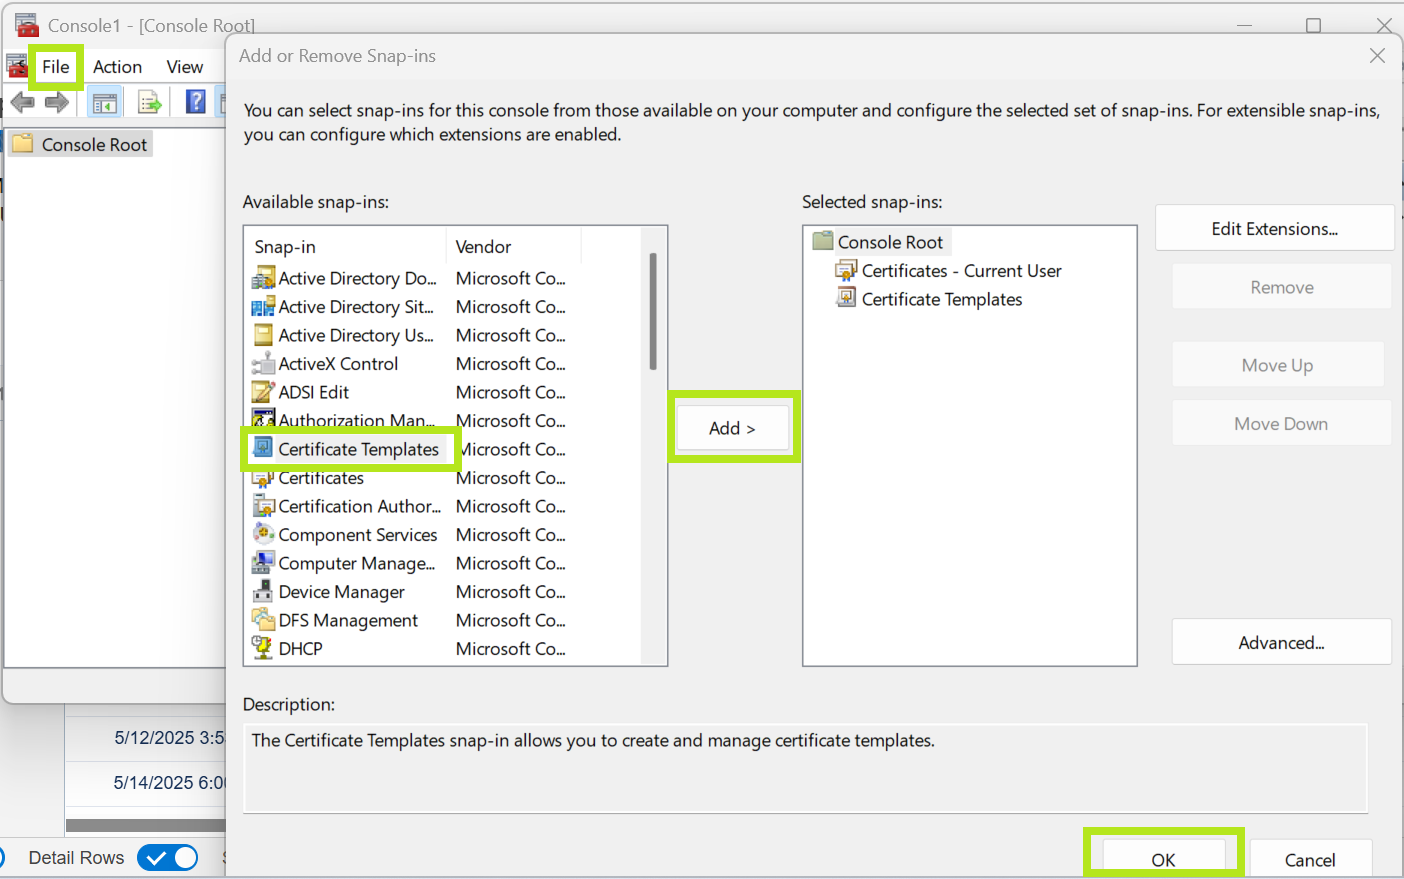Click the Vendor column header

point(484,247)
